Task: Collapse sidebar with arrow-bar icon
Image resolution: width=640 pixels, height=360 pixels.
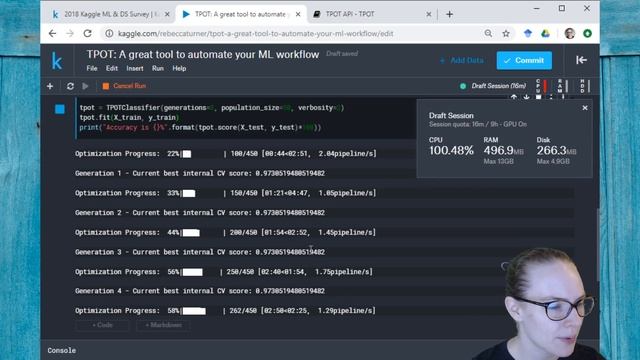Action: pos(581,60)
